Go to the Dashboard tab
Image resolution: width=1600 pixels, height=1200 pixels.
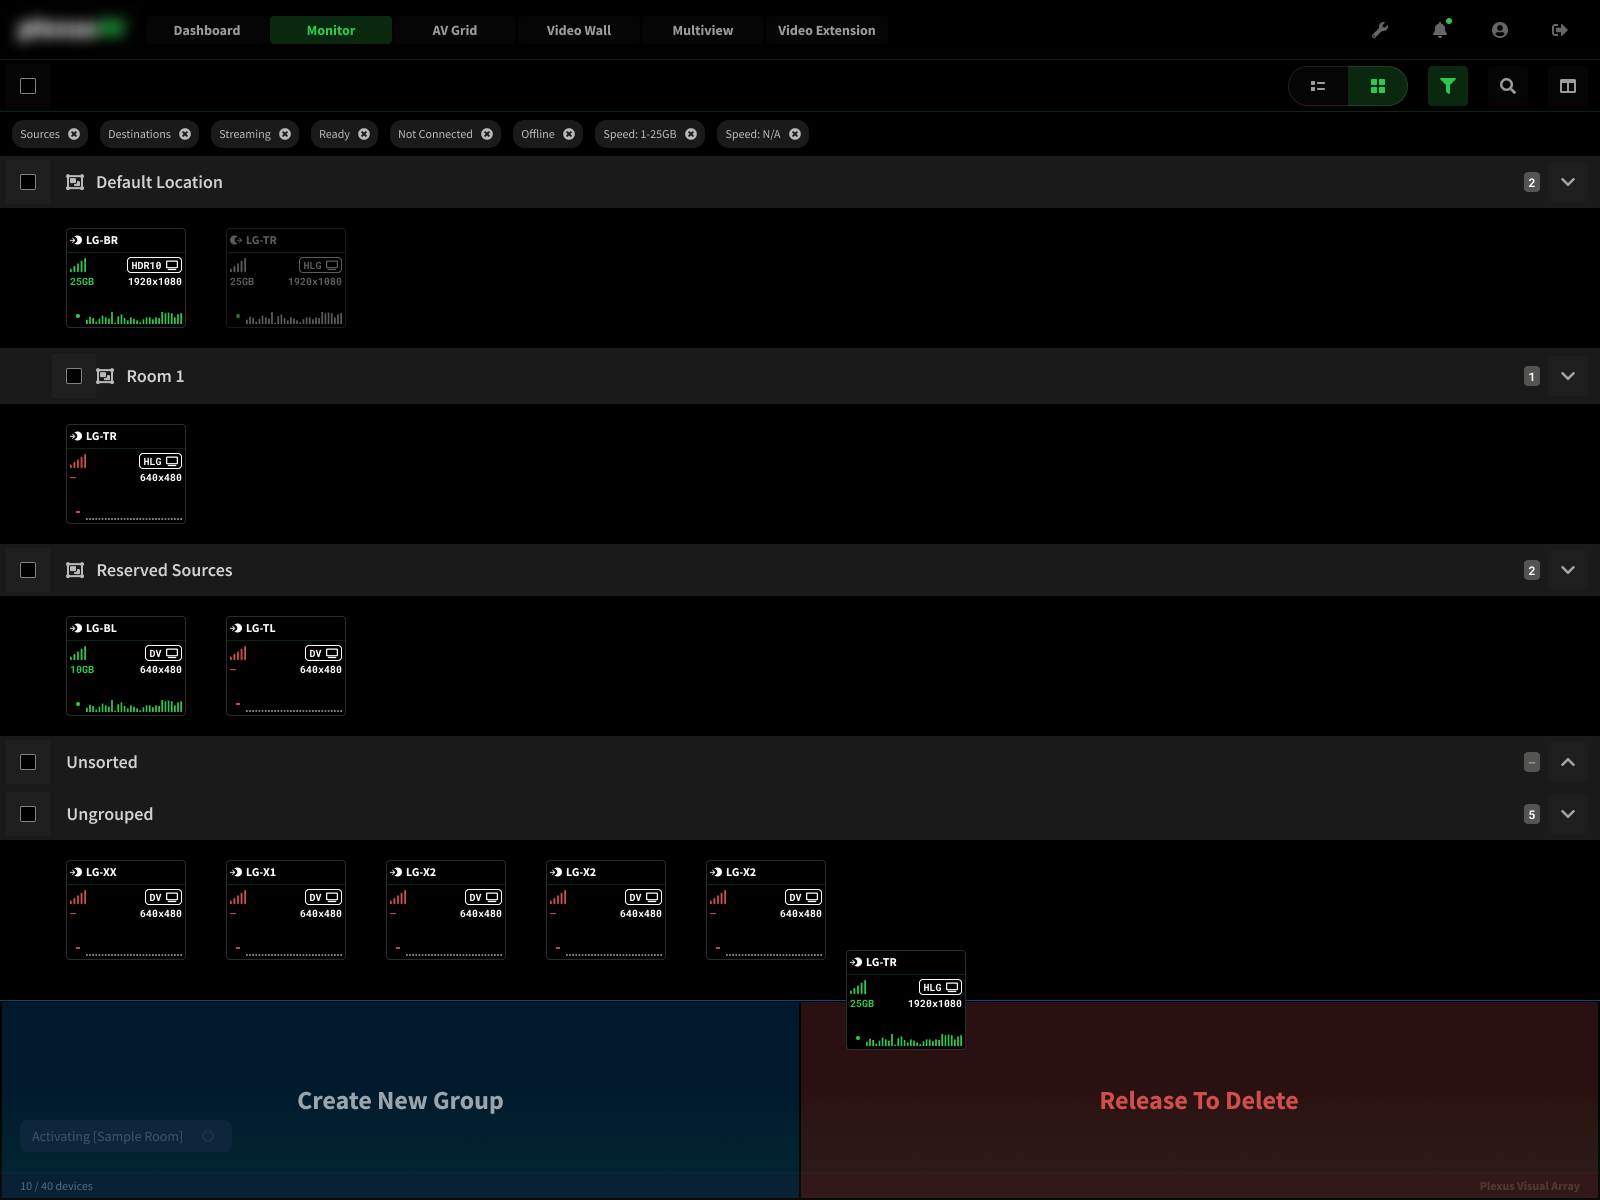pos(207,30)
